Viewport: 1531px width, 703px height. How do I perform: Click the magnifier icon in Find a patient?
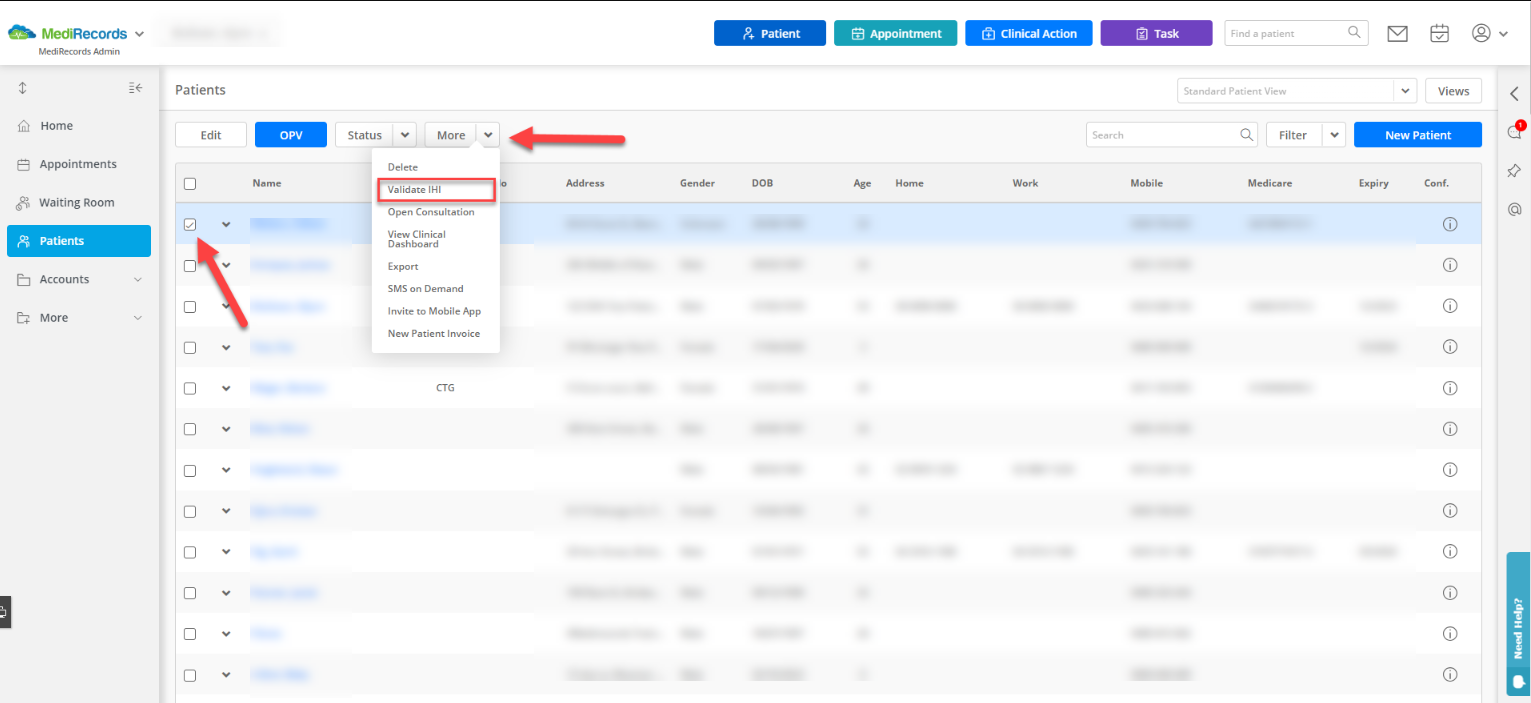point(1355,33)
